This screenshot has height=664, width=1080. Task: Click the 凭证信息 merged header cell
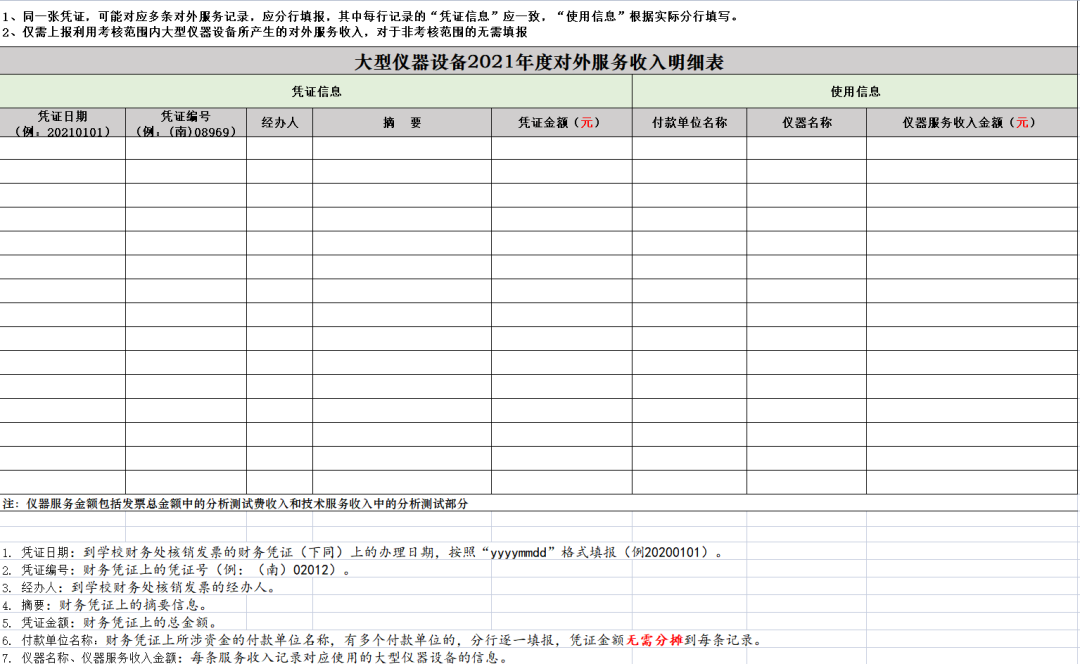(x=316, y=92)
